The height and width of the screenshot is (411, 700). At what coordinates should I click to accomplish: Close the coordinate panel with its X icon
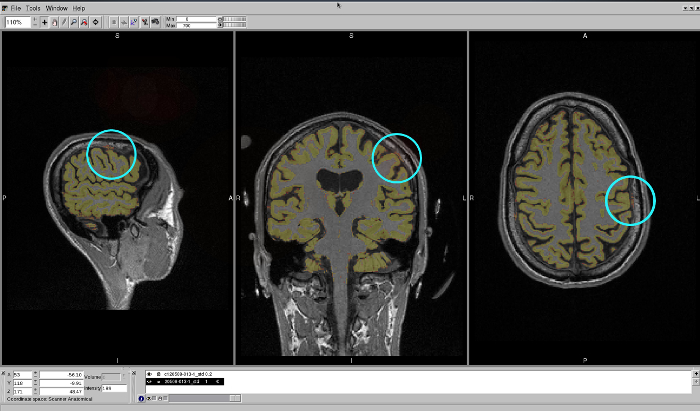pos(3,373)
